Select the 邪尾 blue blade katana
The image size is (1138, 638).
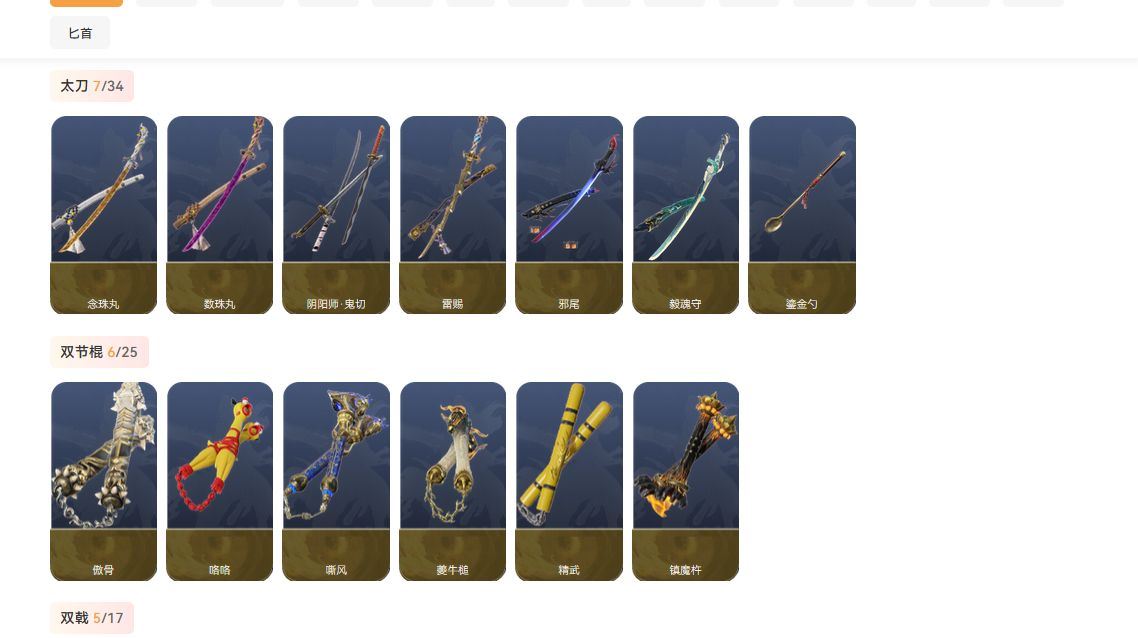pyautogui.click(x=569, y=215)
